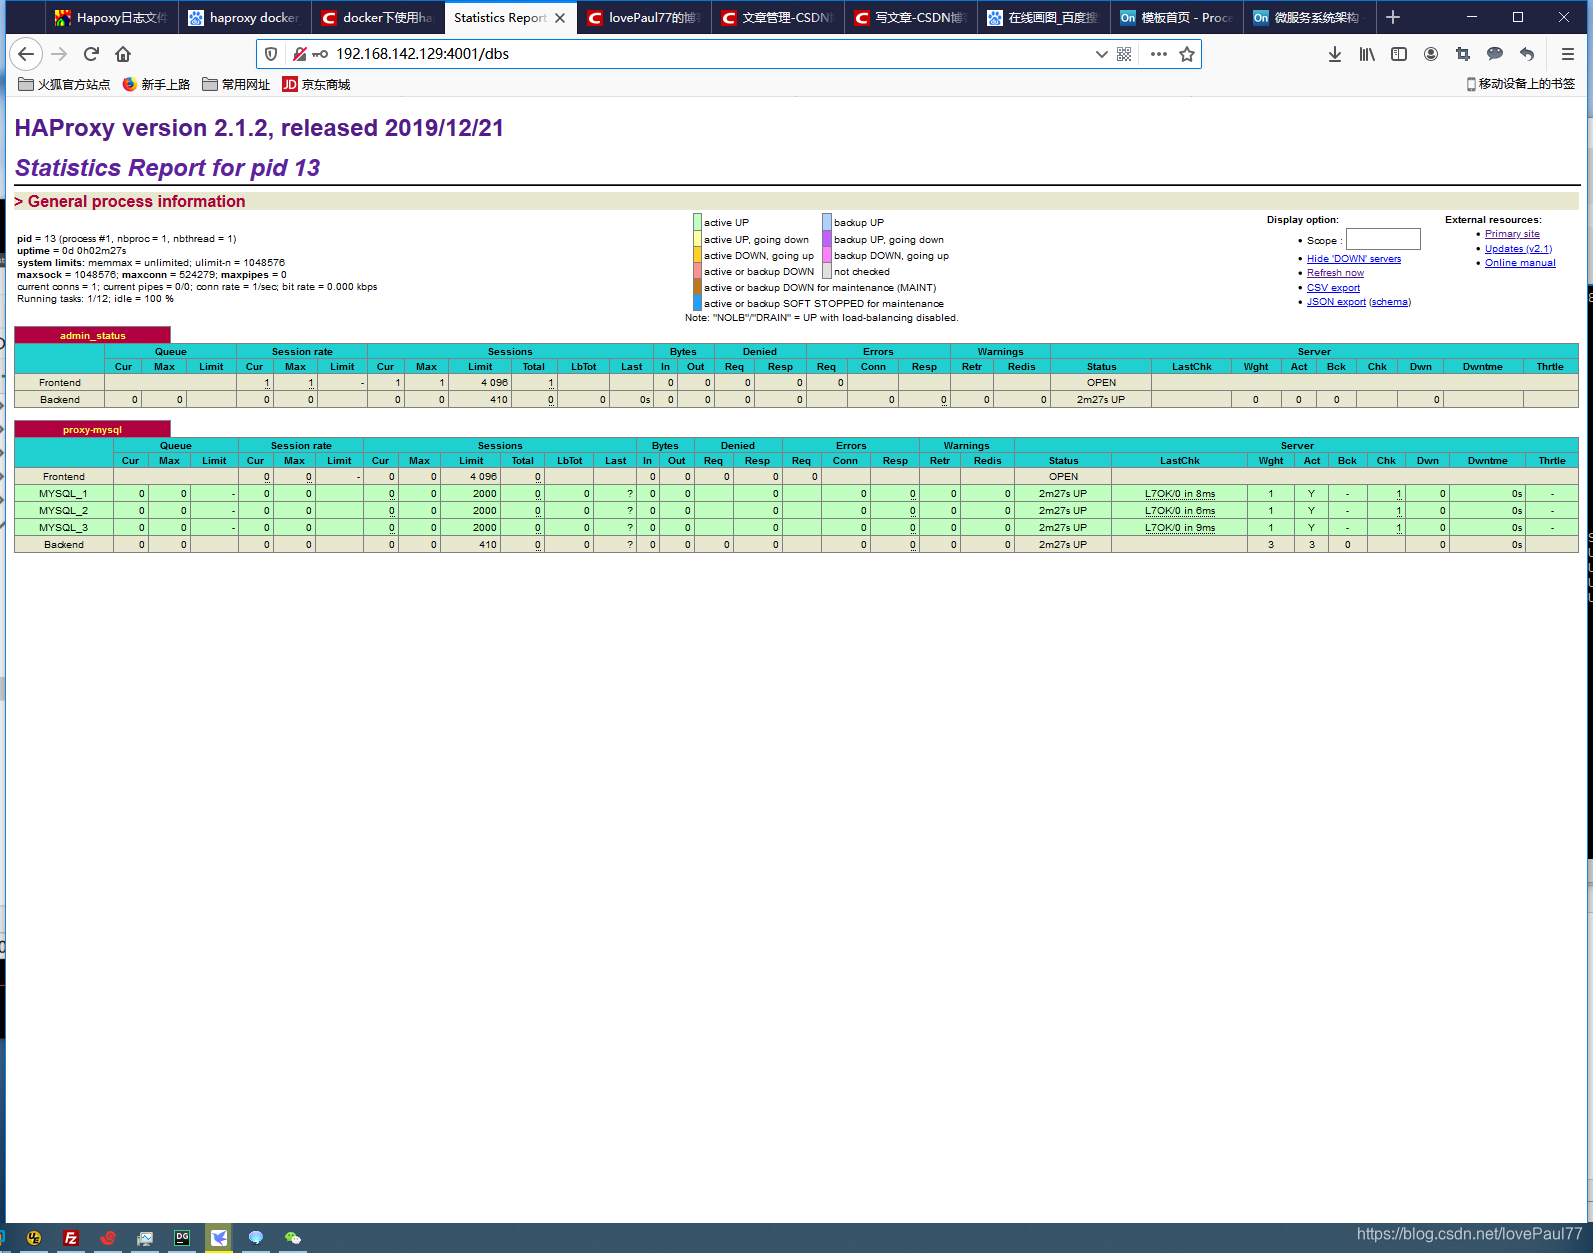
Task: Open the page actions three-dot menu
Action: [1158, 54]
